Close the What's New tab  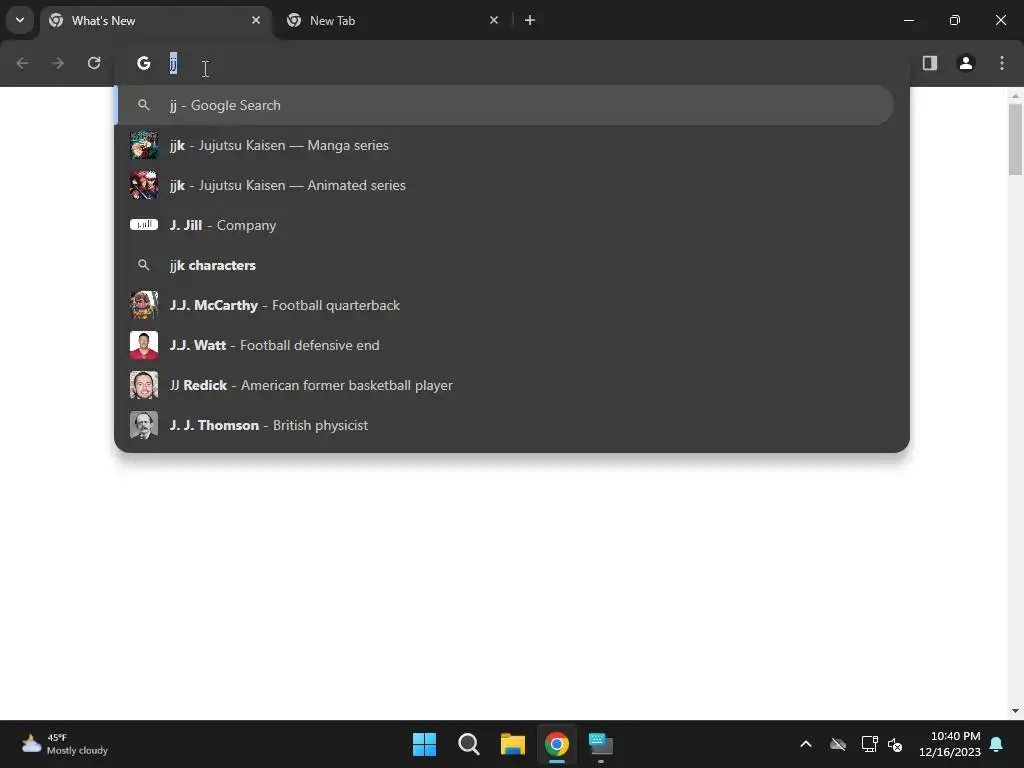click(x=256, y=20)
